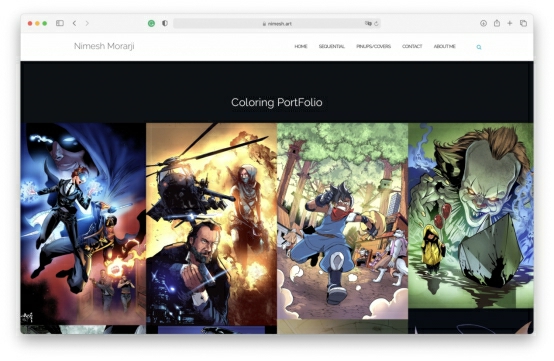Open the SEQUENTIAL menu item

(x=331, y=46)
